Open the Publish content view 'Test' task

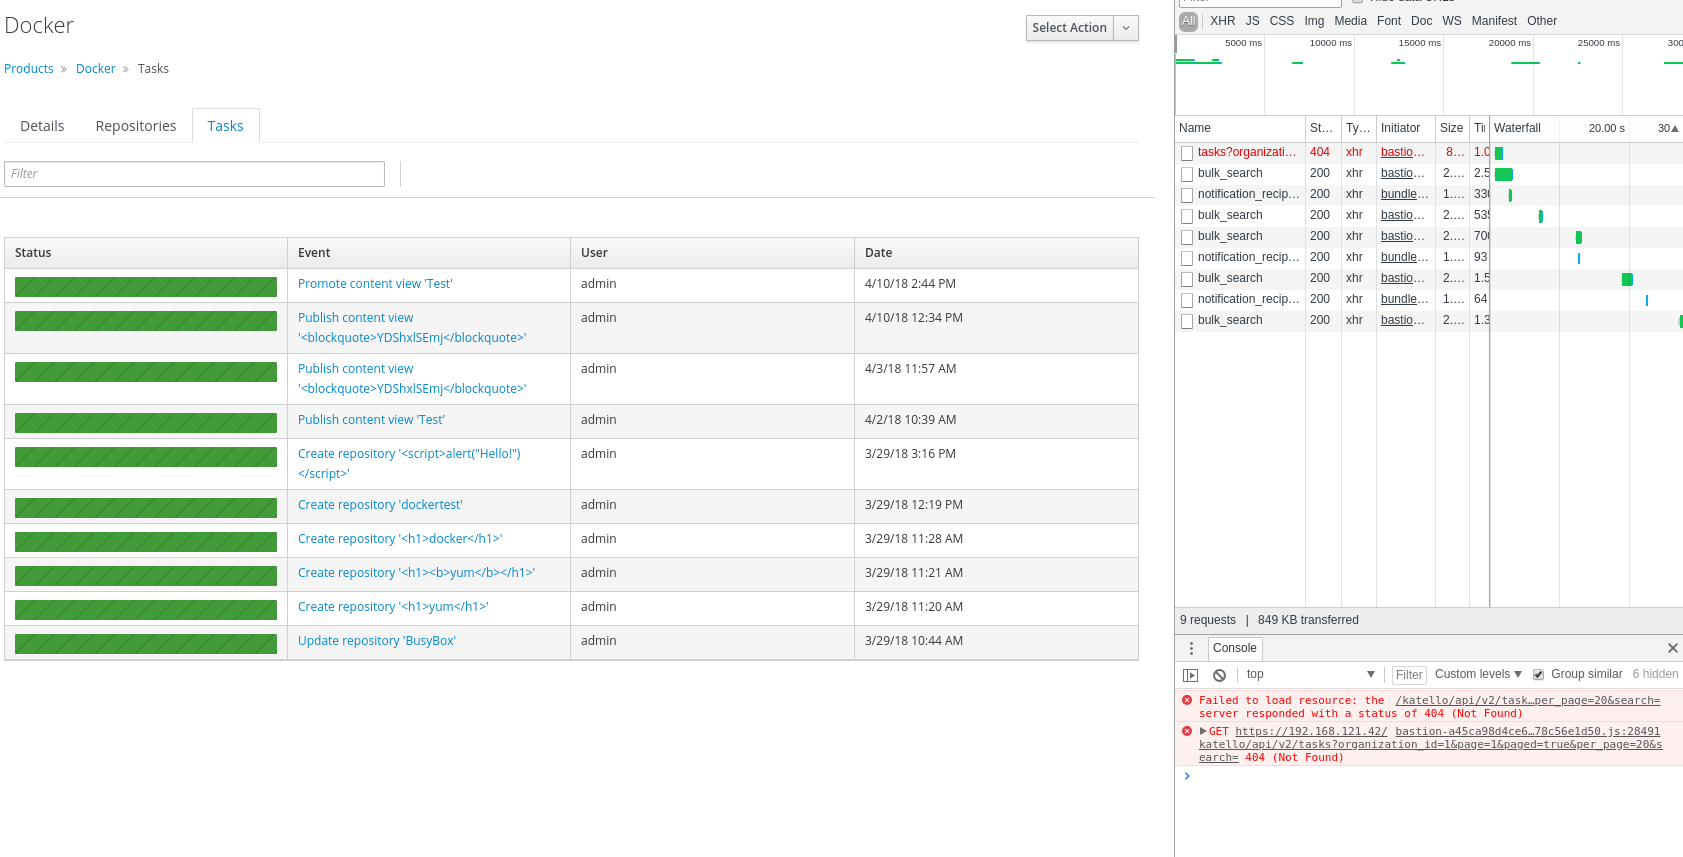coord(371,420)
